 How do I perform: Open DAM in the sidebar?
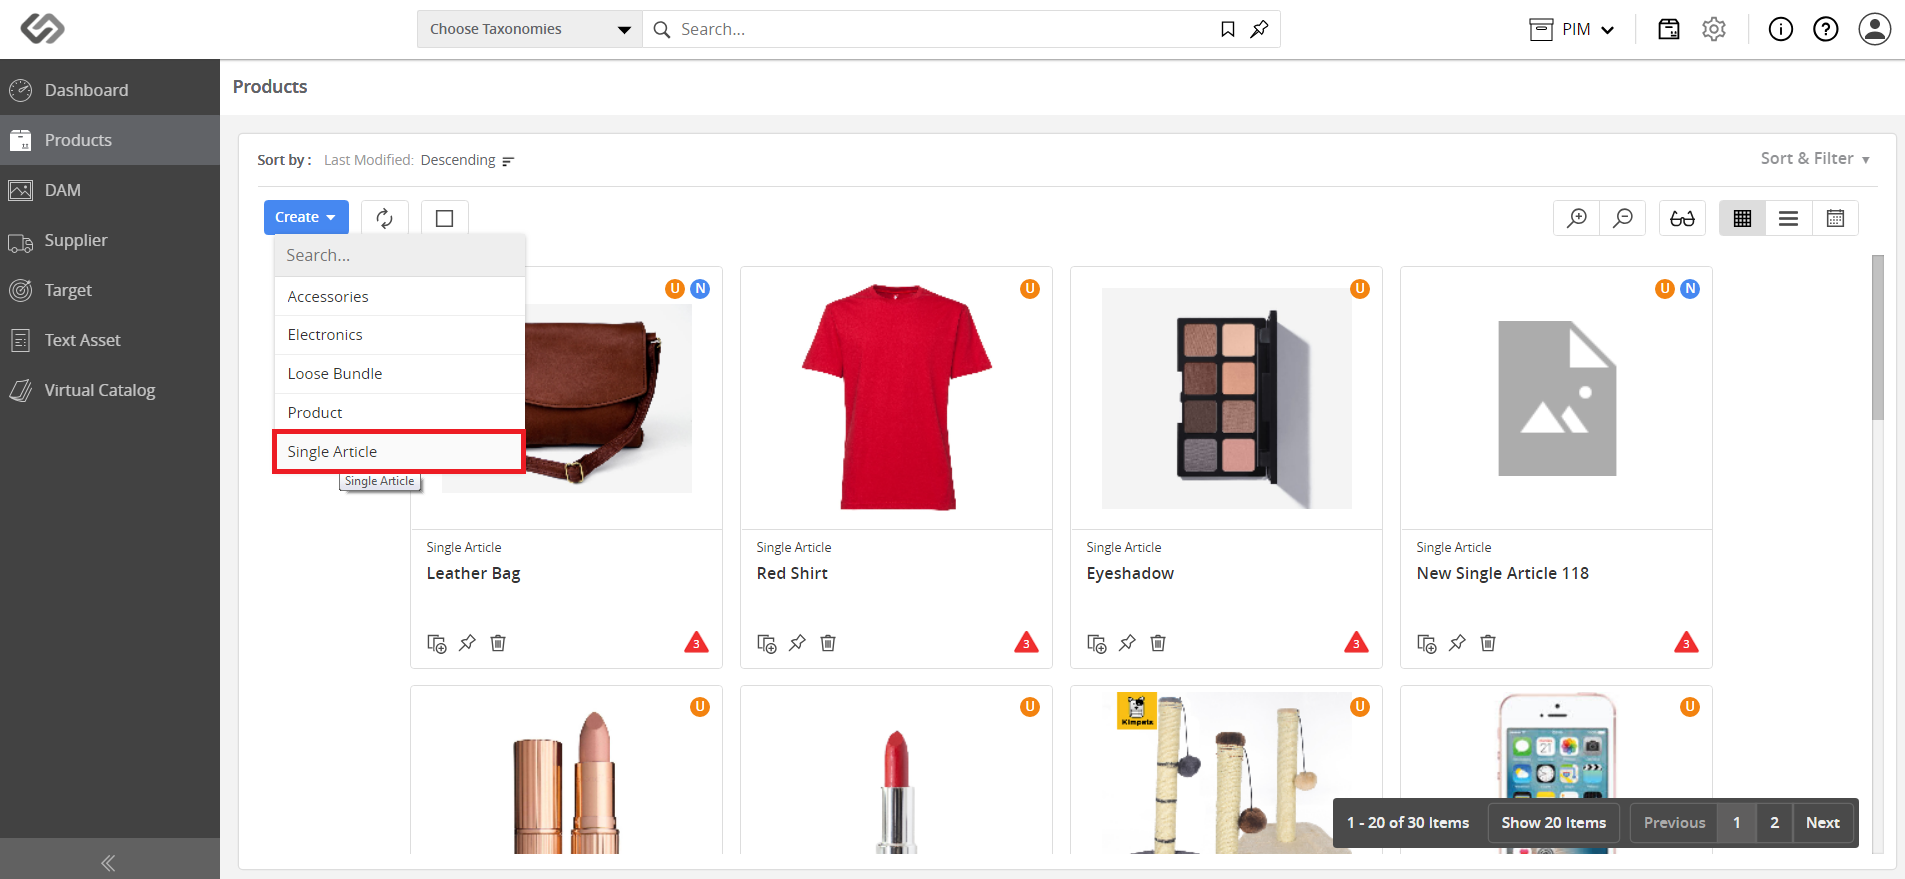click(110, 190)
